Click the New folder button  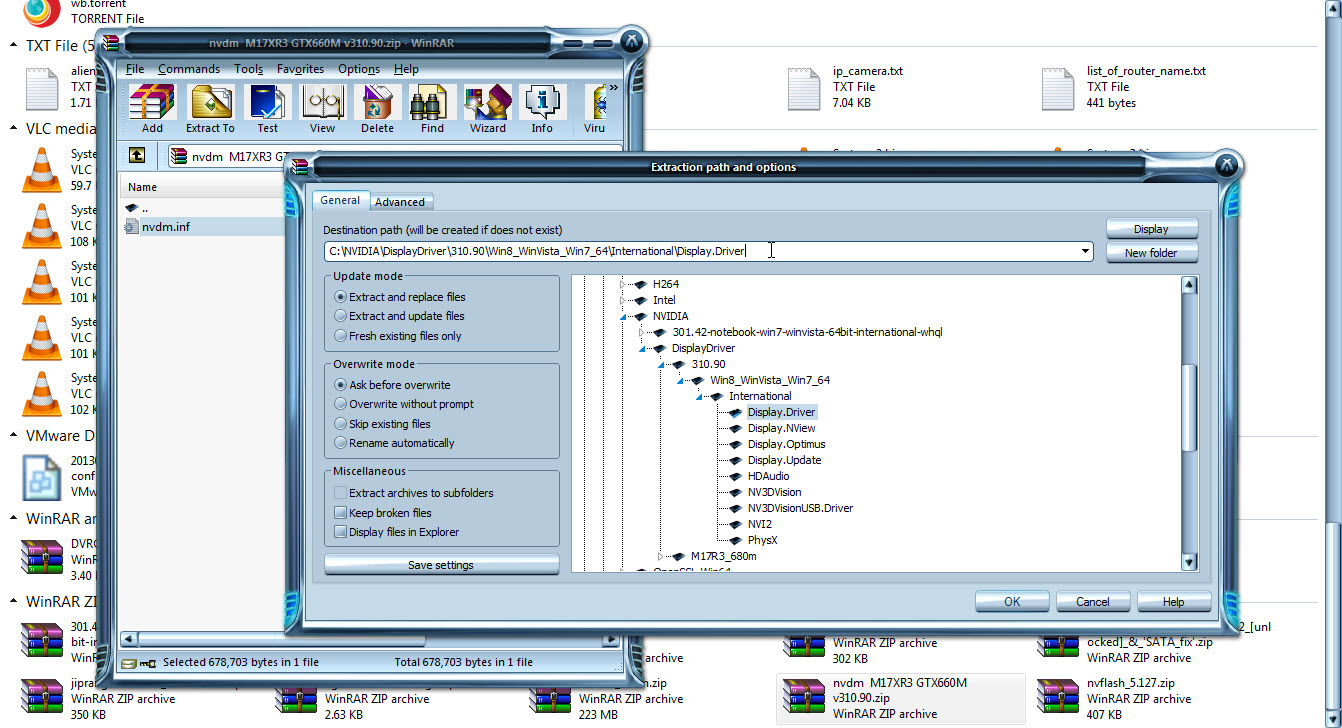[1151, 253]
